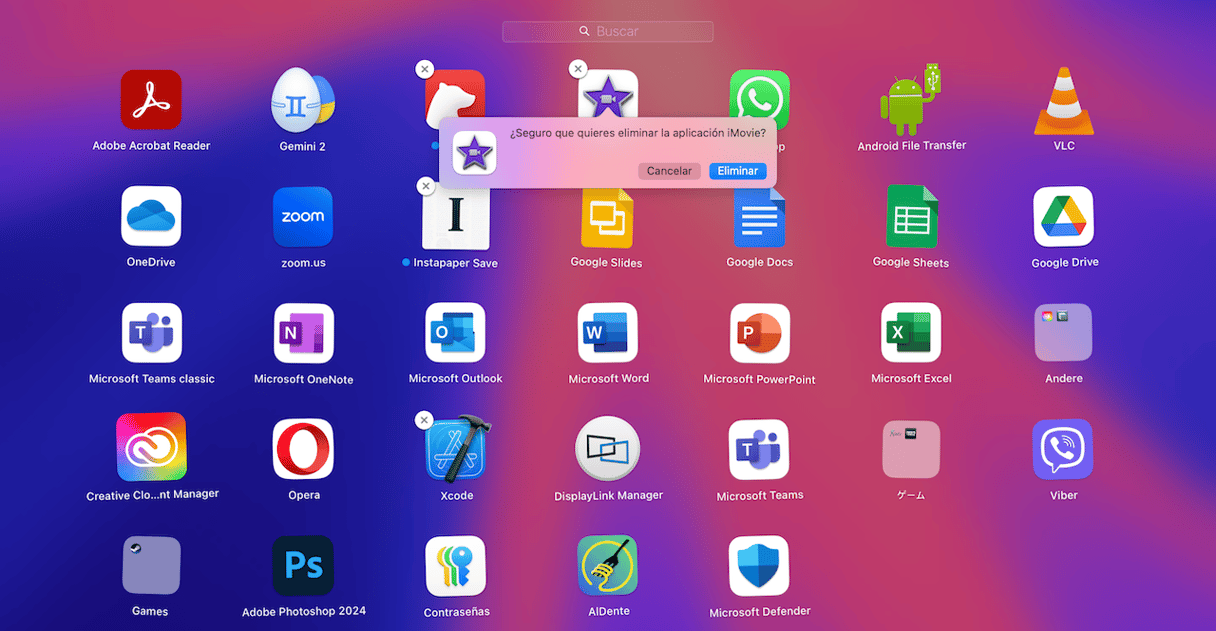Open Android File Transfer

tap(911, 100)
